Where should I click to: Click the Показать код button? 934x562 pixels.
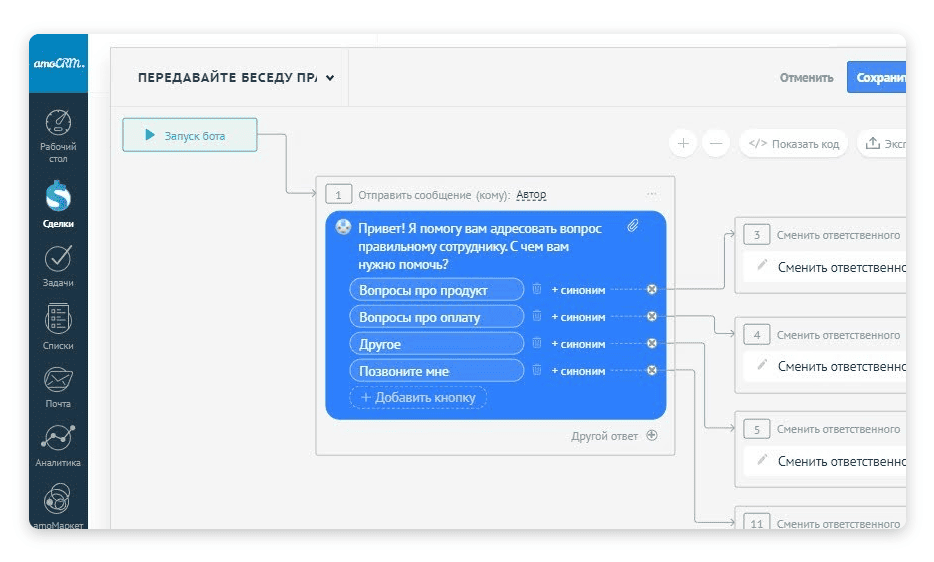tap(794, 143)
